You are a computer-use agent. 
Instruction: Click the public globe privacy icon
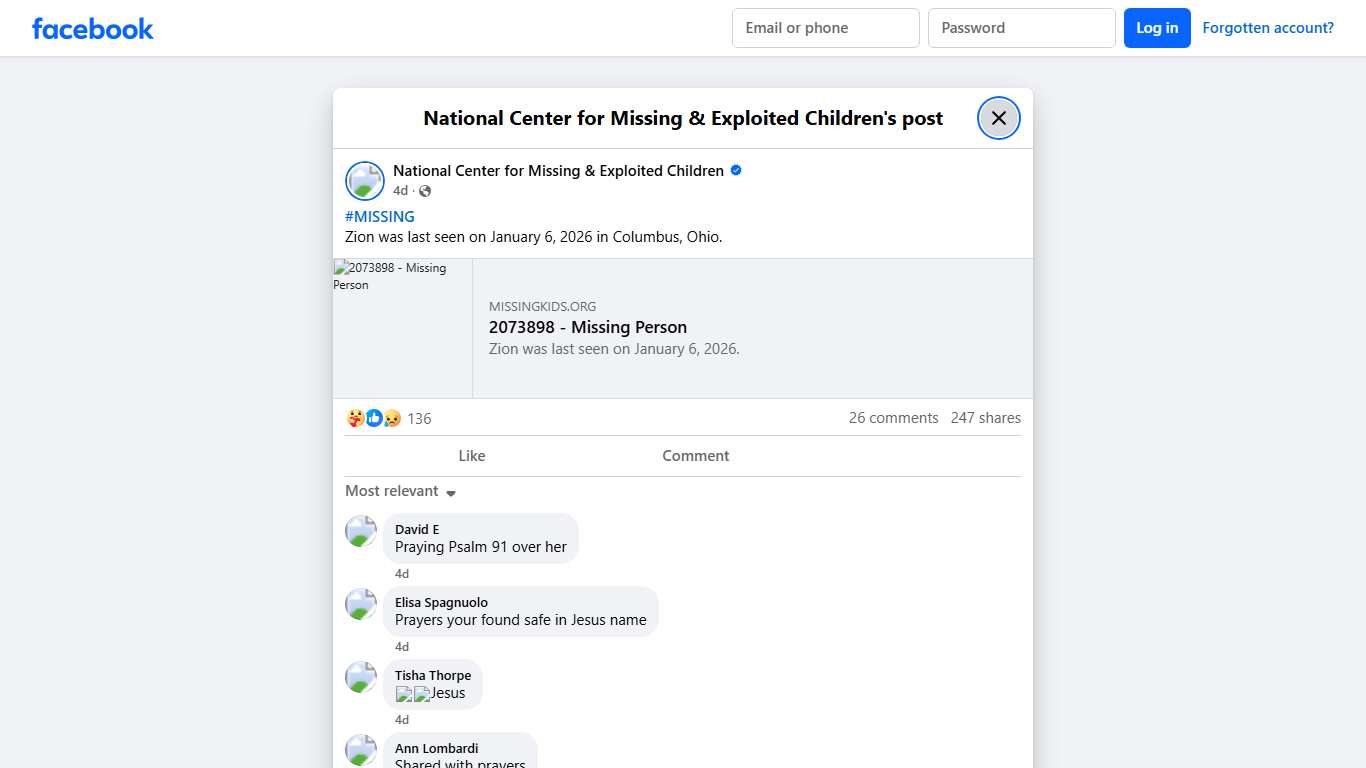pyautogui.click(x=425, y=191)
